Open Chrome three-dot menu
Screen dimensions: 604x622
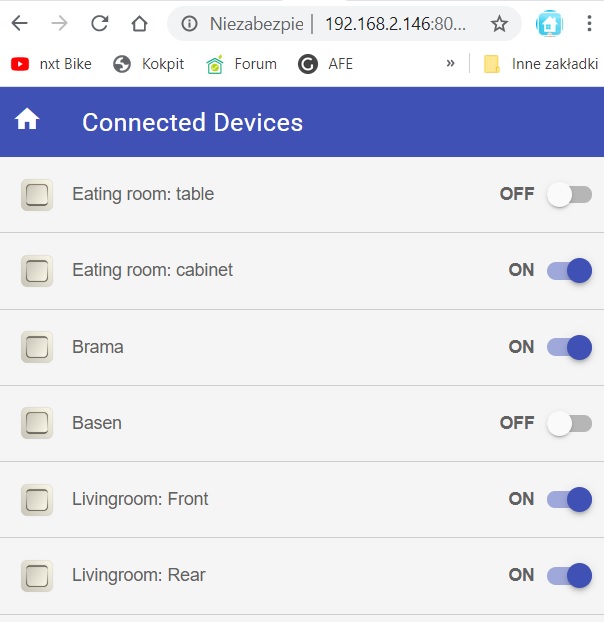click(x=589, y=23)
